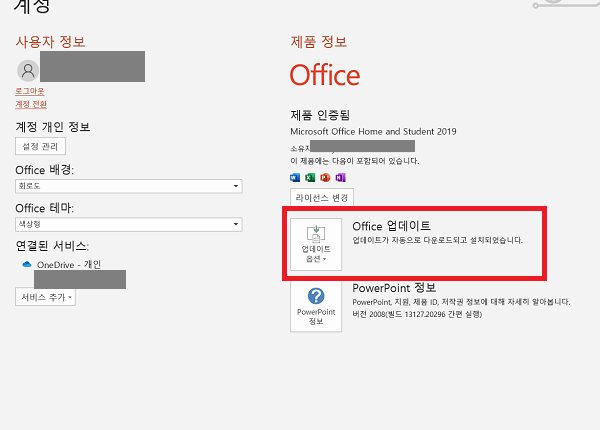Open the 서비스 추가 dropdown button
The height and width of the screenshot is (430, 600).
pyautogui.click(x=46, y=297)
